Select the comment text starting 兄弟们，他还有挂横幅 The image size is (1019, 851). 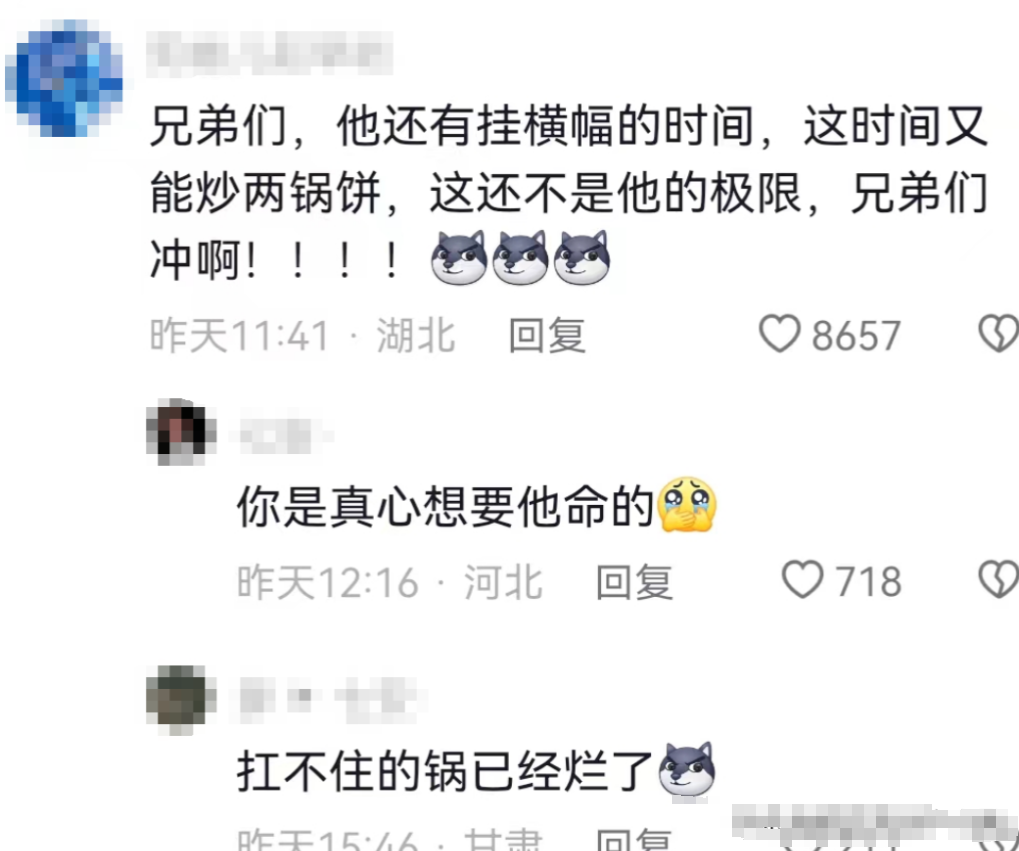pos(569,193)
